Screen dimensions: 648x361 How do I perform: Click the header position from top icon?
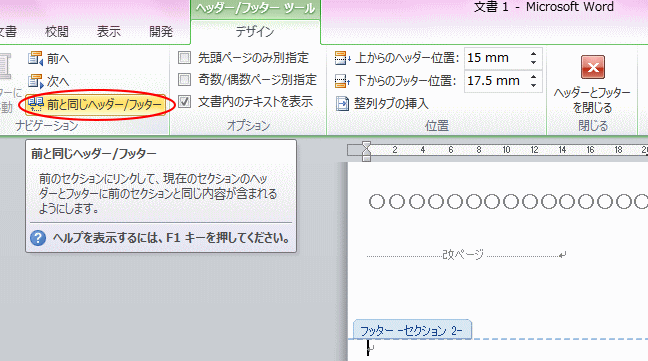pyautogui.click(x=343, y=58)
